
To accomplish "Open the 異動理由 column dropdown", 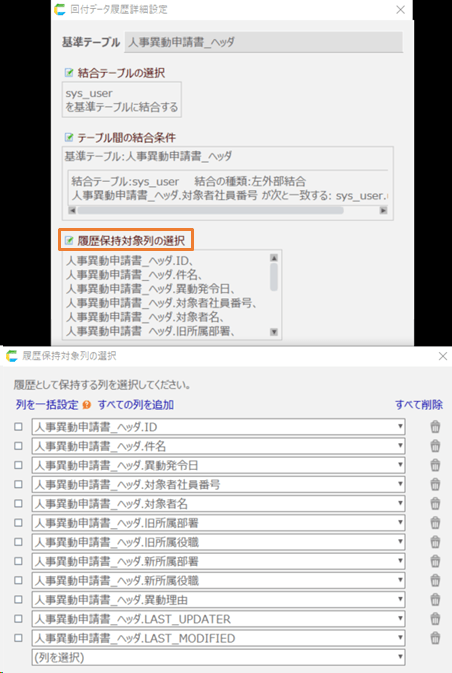I will tap(218, 600).
